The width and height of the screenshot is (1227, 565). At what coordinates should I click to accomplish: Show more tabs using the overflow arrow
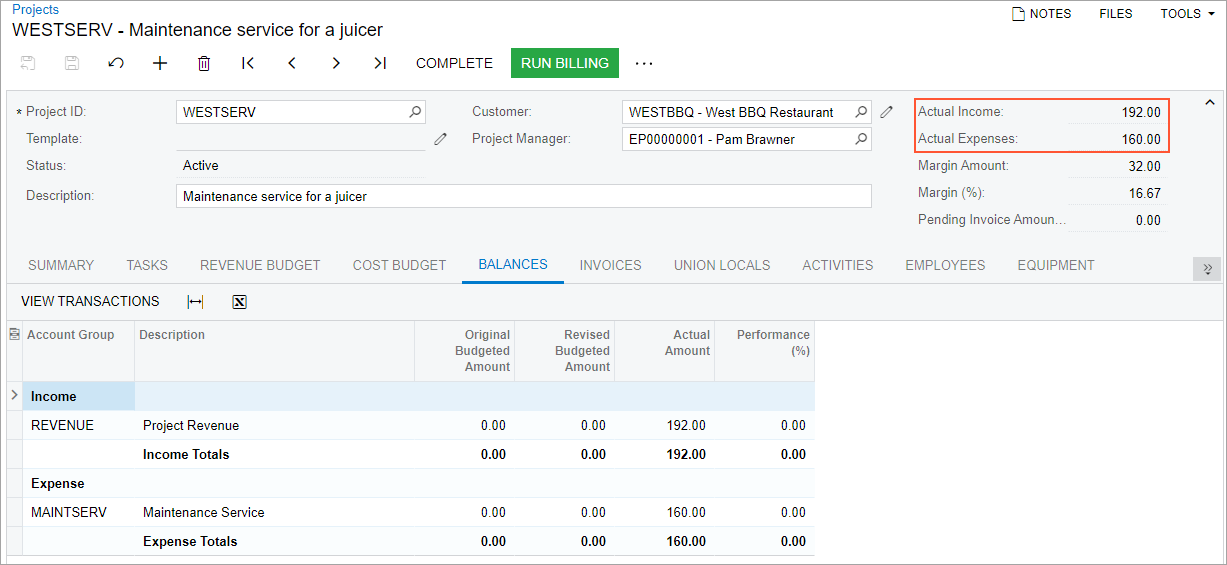point(1206,268)
